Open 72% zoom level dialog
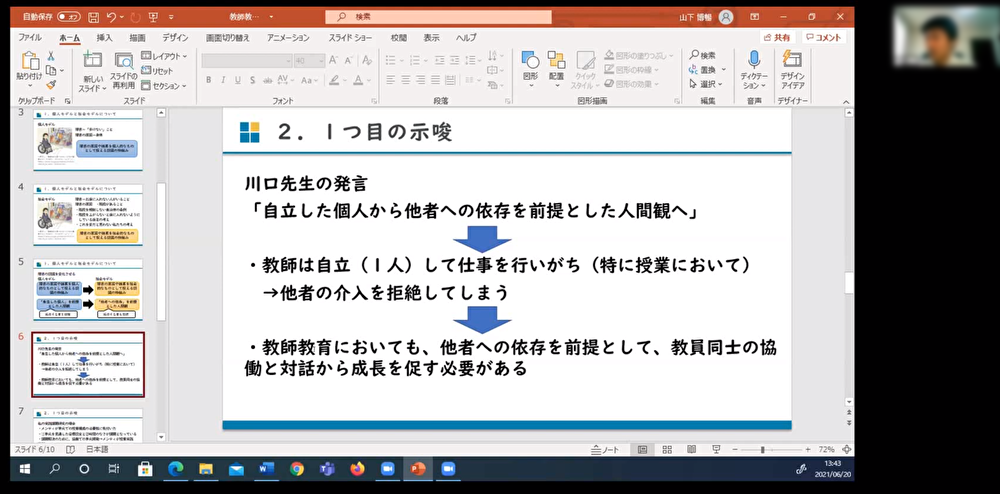This screenshot has height=494, width=1000. [826, 449]
